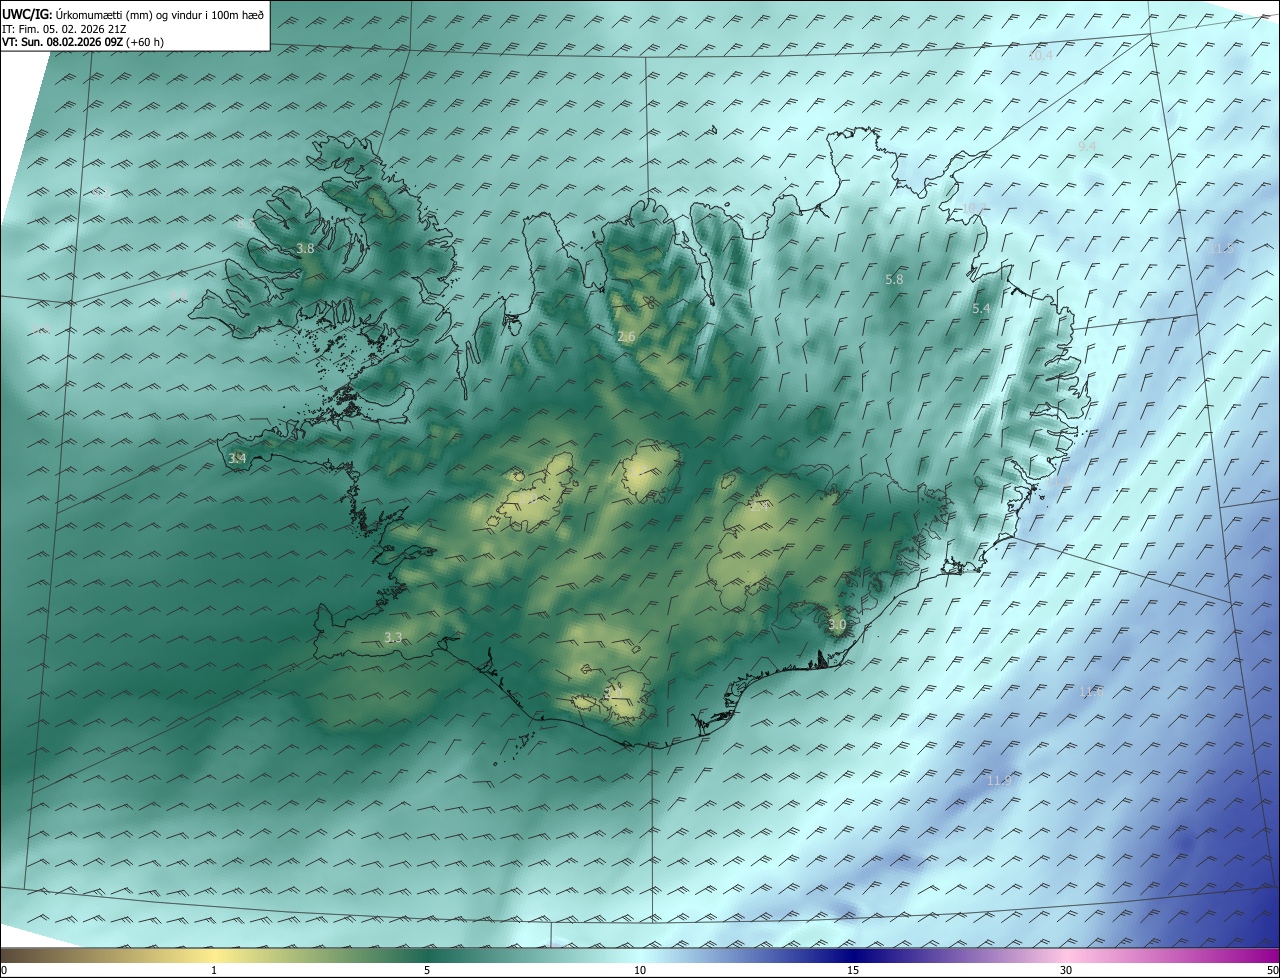Click the colorbar tick label 0

(4, 970)
